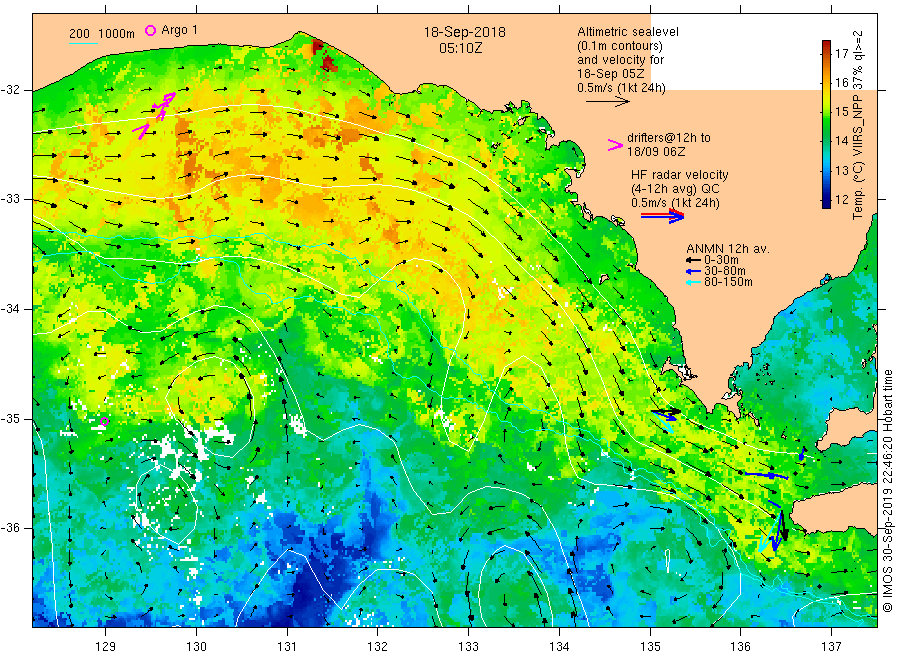
Task: Click the green 14 degree colorbar section
Action: [x=827, y=140]
